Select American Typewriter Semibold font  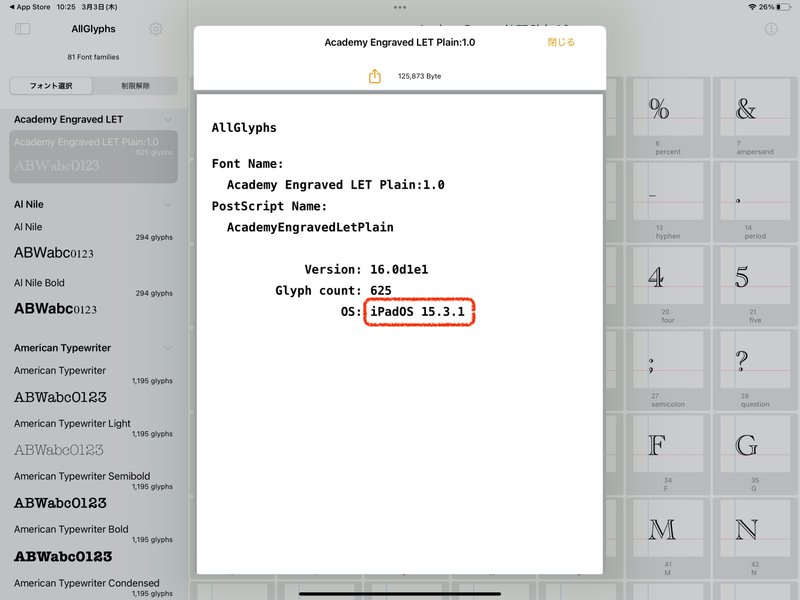click(93, 491)
